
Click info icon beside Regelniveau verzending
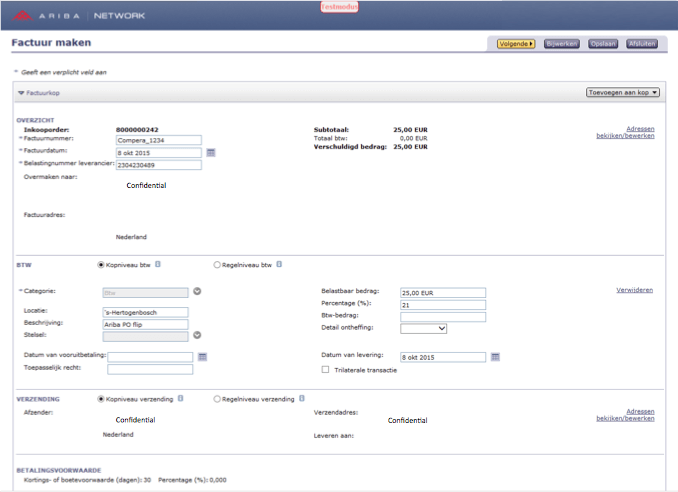[x=301, y=398]
